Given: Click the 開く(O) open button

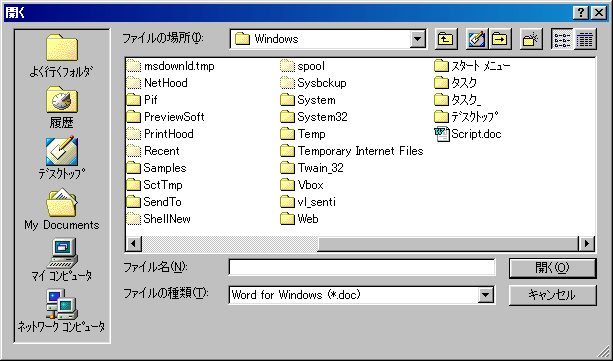Looking at the screenshot, I should tap(552, 268).
